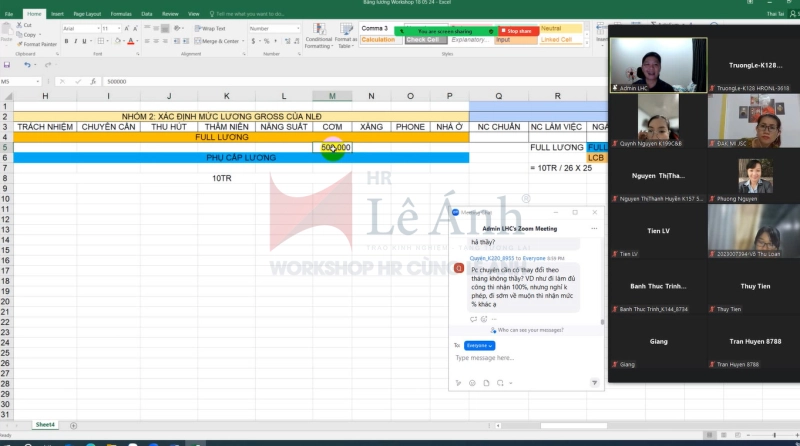Viewport: 800px width, 446px height.
Task: Open the Number format dropdown
Action: click(x=273, y=29)
